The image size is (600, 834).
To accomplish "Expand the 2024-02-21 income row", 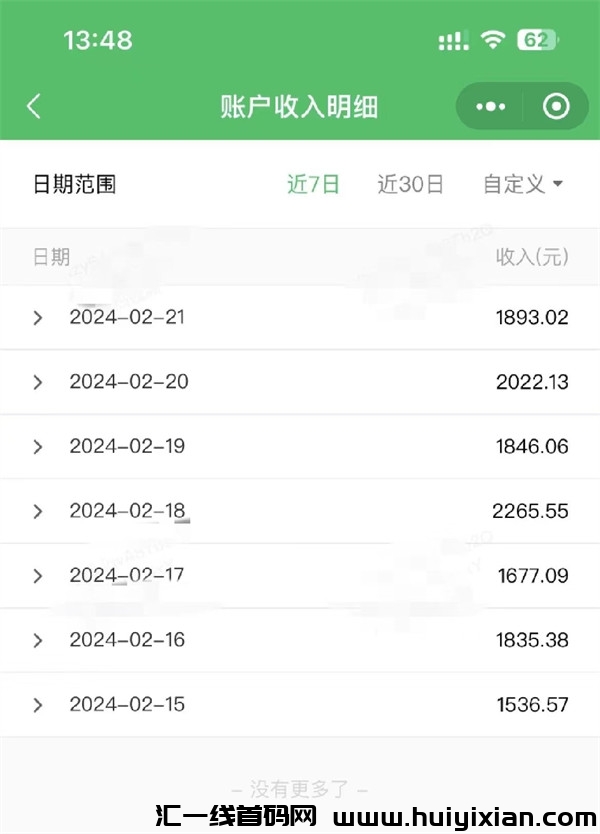I will click(38, 318).
